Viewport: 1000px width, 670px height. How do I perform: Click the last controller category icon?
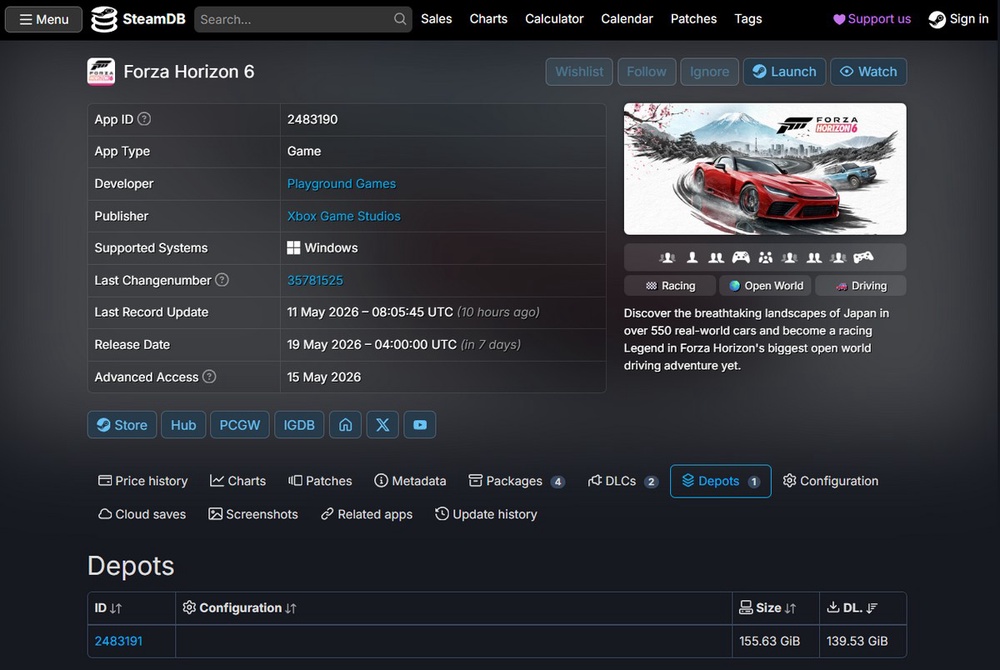[863, 258]
